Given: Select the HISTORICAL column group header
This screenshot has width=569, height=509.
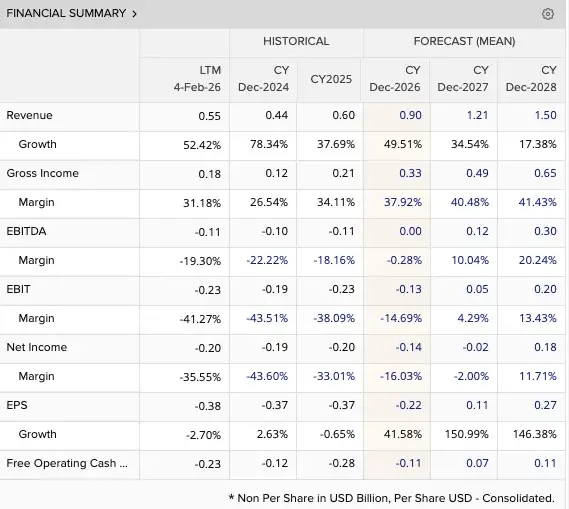Looking at the screenshot, I should click(x=296, y=41).
